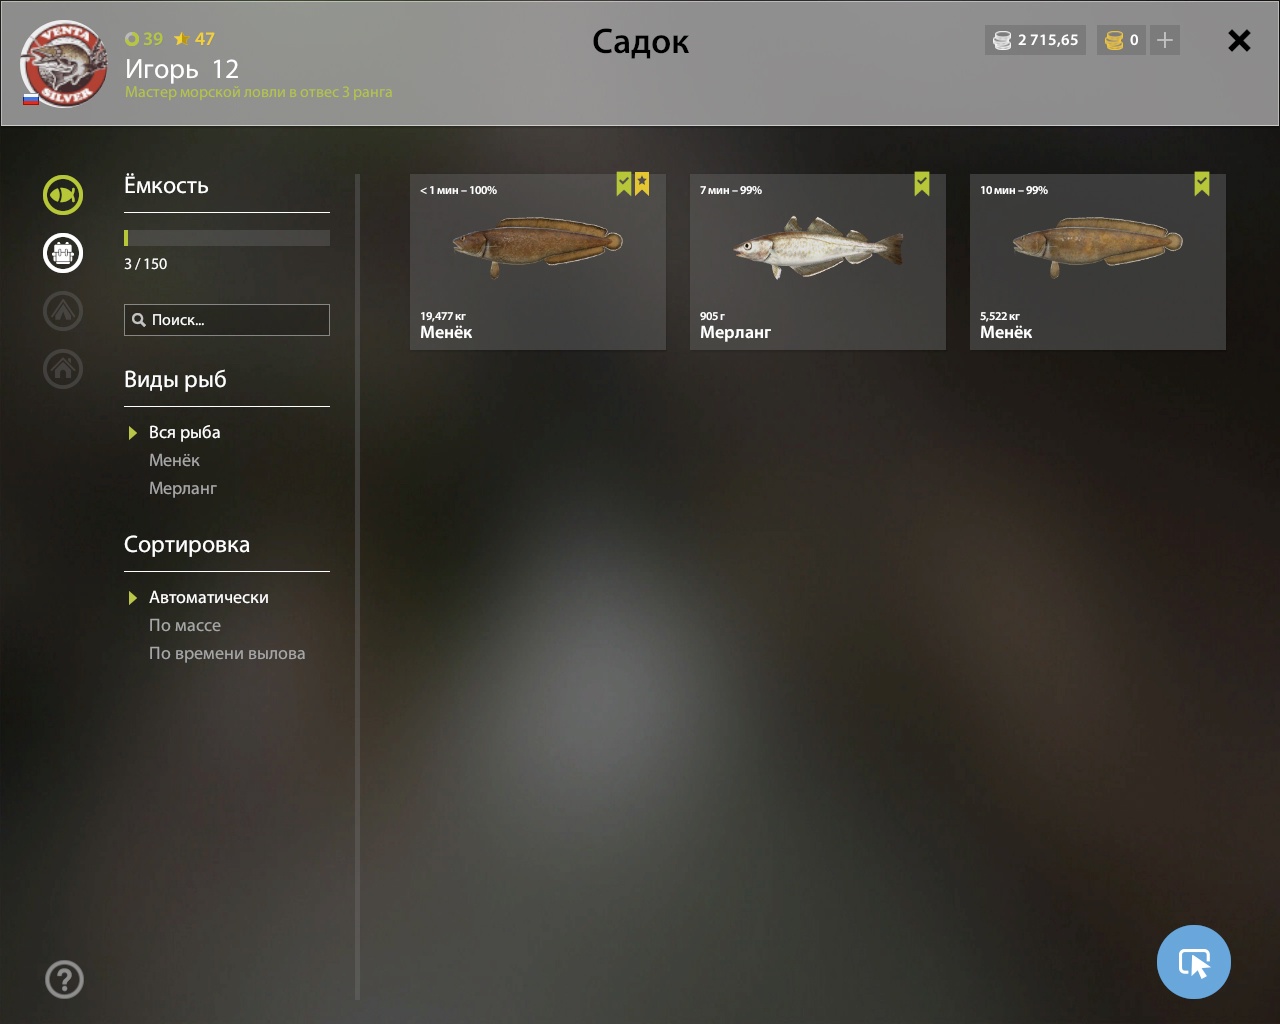Viewport: 1280px width, 1024px height.
Task: Filter fish list by Мерланг
Action: click(x=182, y=488)
